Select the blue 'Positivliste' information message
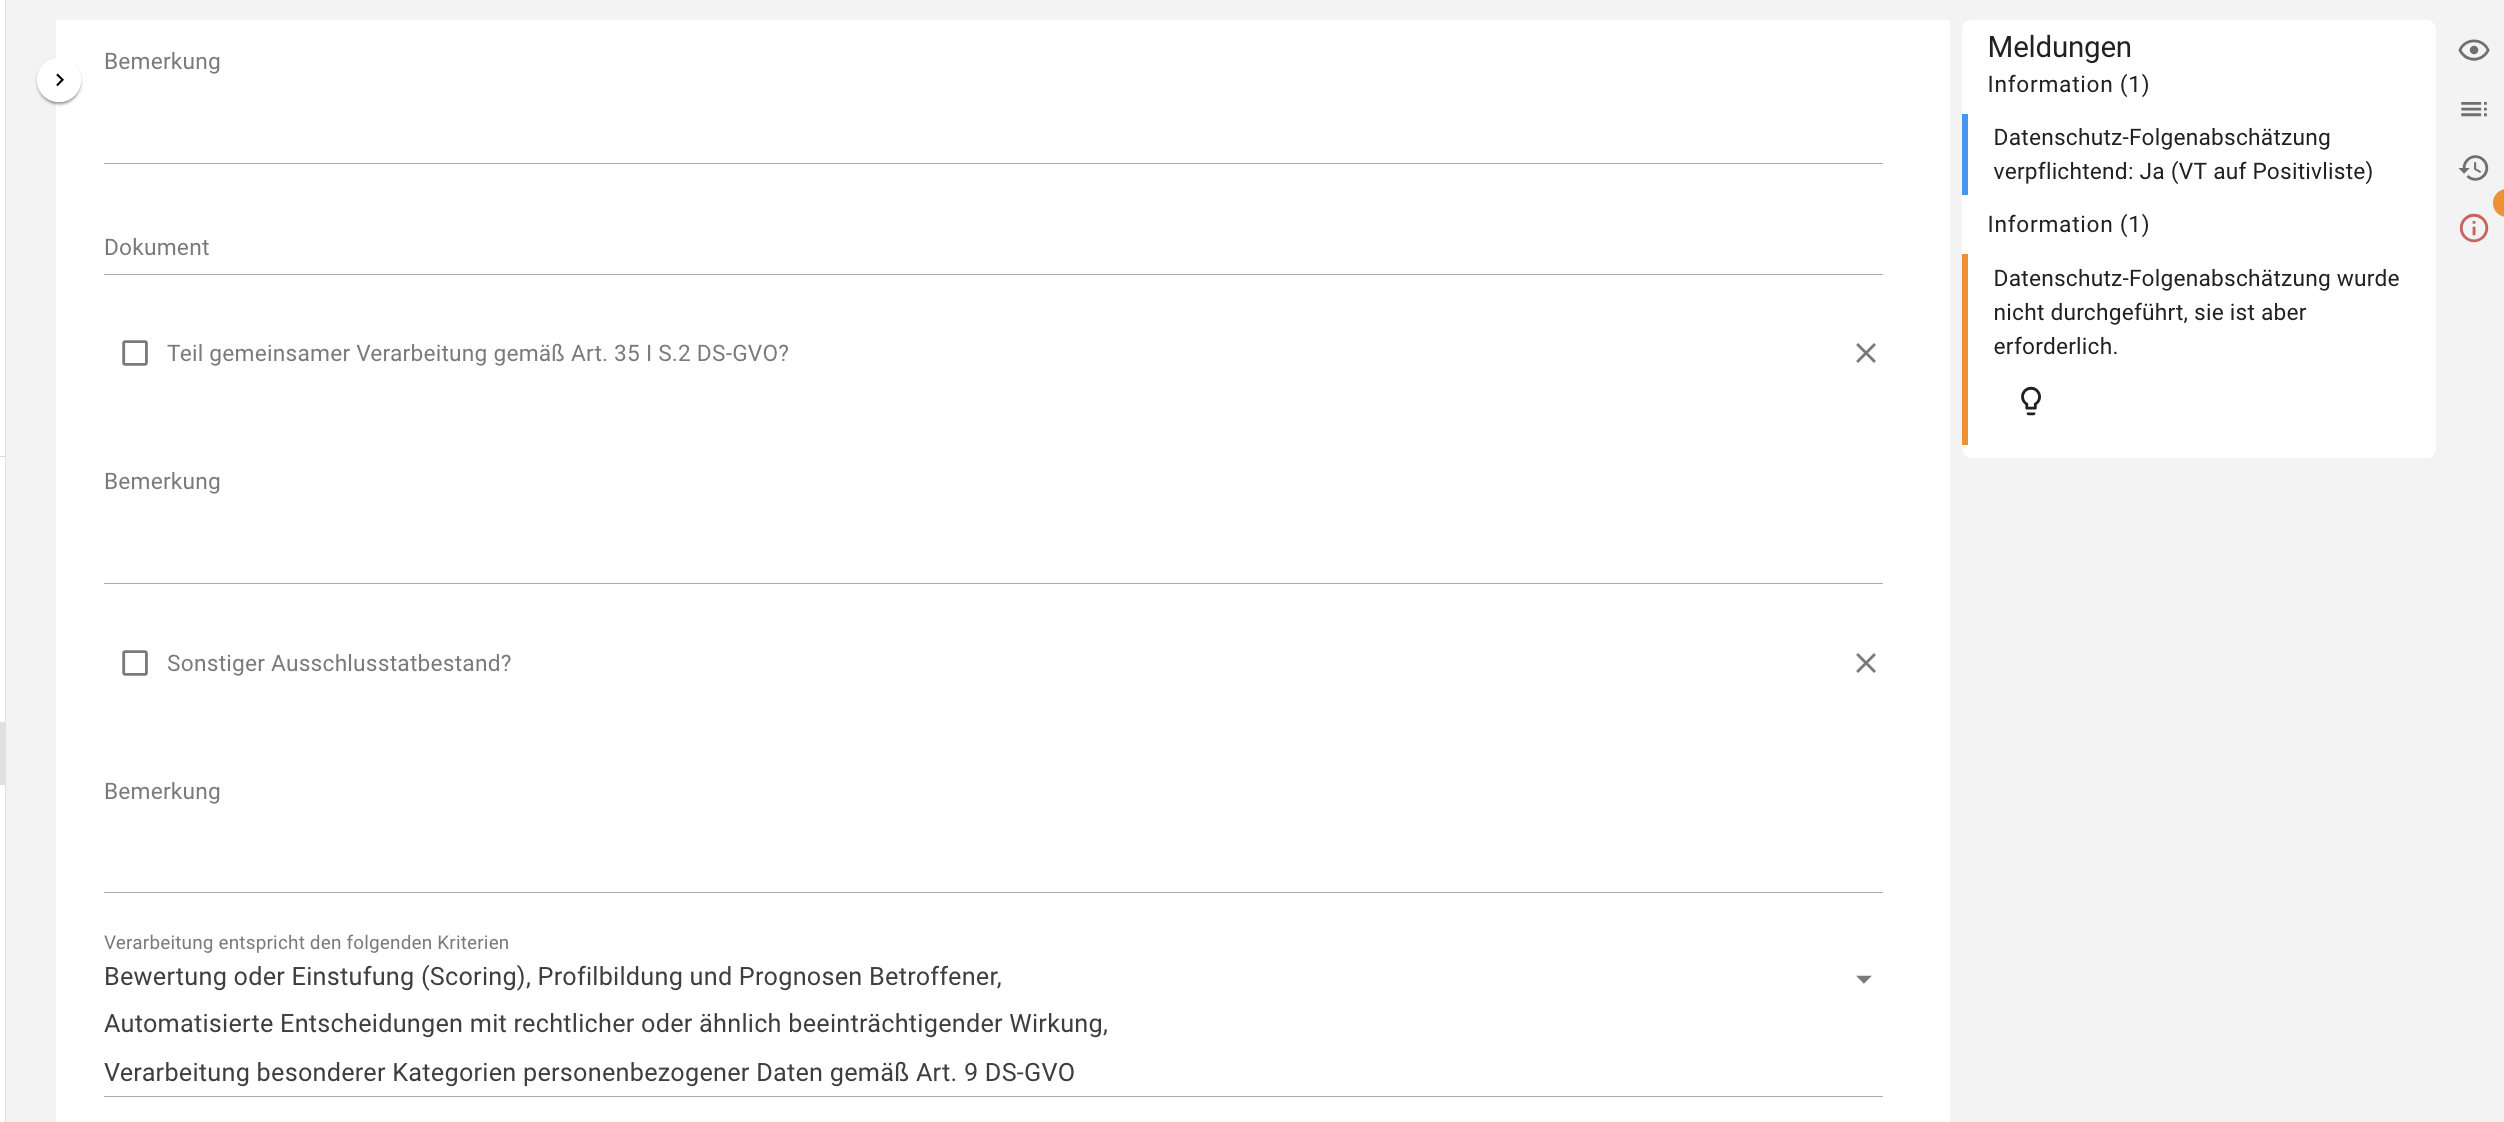This screenshot has width=2504, height=1122. pyautogui.click(x=2182, y=154)
